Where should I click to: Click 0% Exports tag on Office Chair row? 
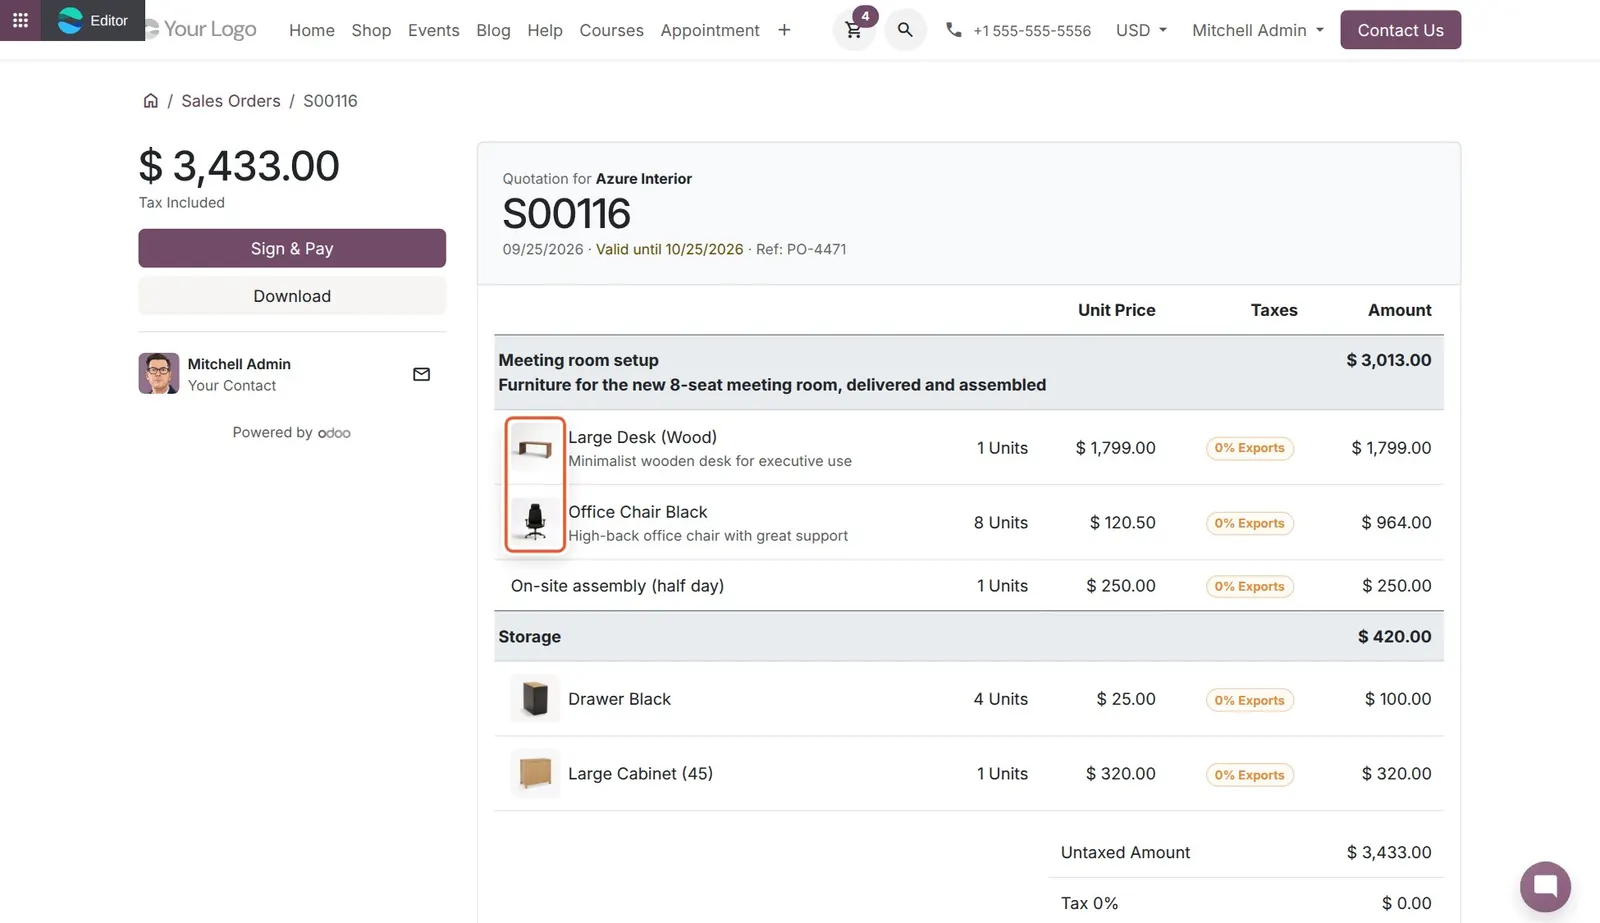1249,523
